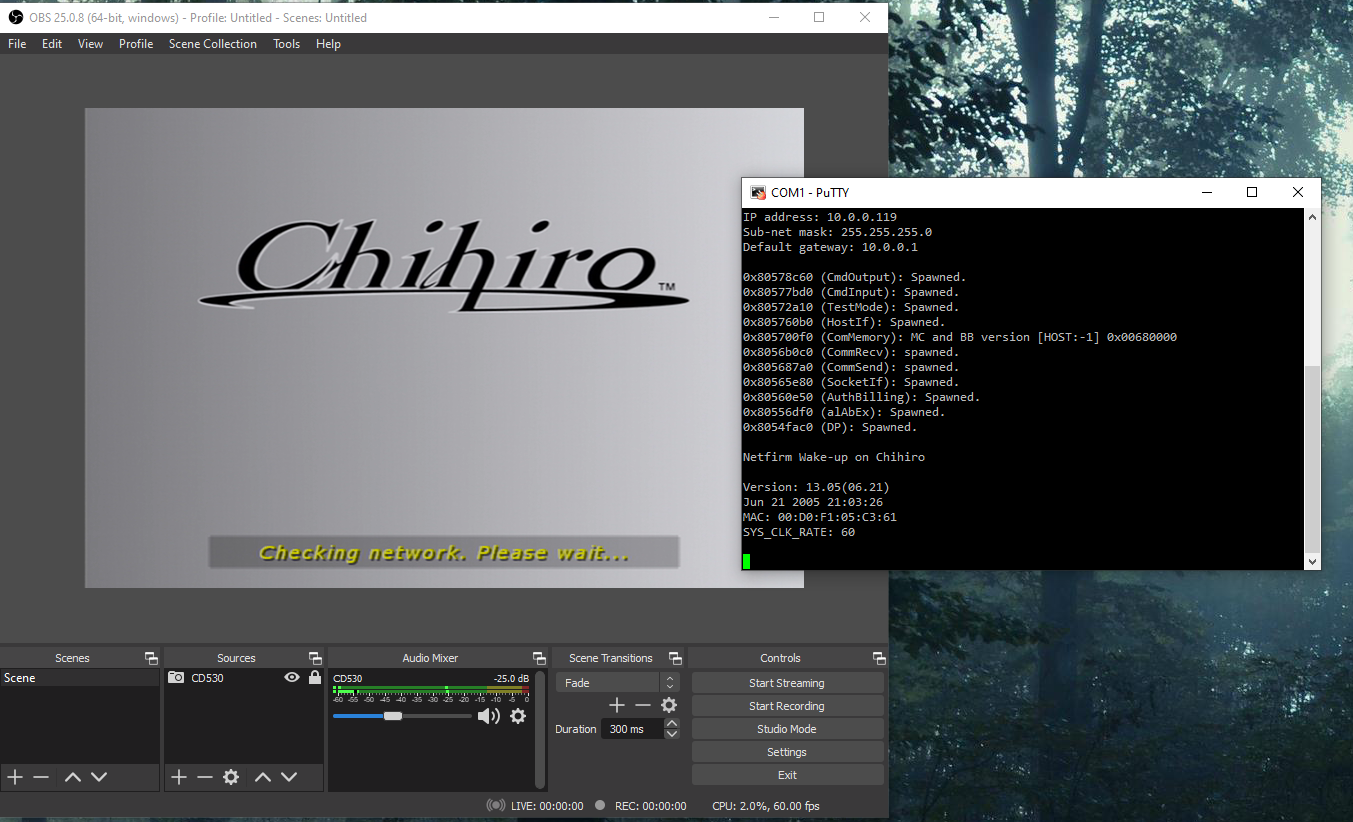Increase transition duration with up arrow
Viewport: 1353px width, 822px height.
672,724
